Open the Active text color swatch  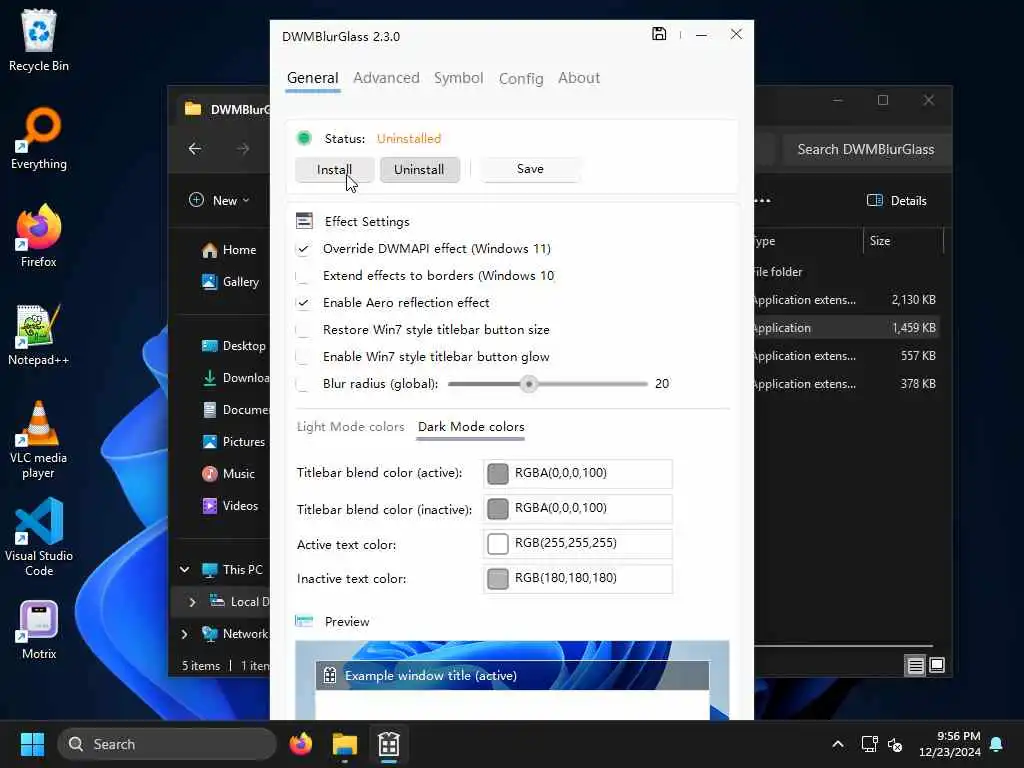tap(498, 543)
